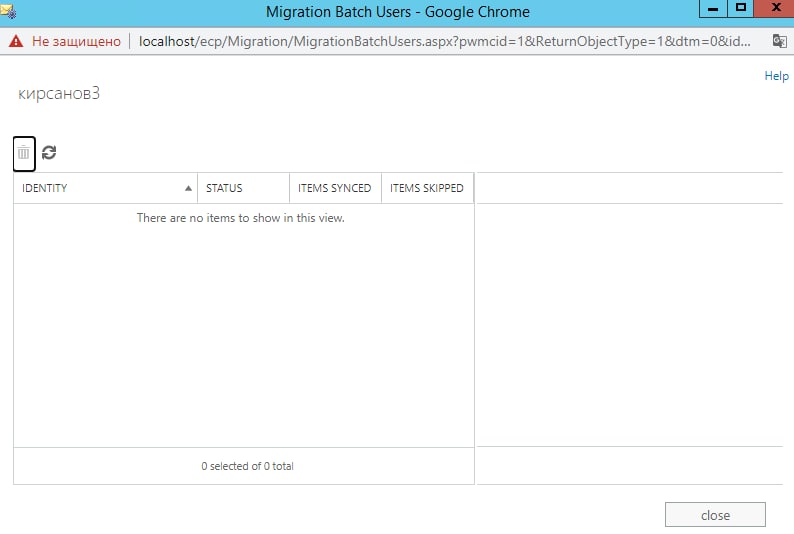This screenshot has height=534, width=794.
Task: Click the 'Не защищено' security label
Action: pyautogui.click(x=76, y=42)
